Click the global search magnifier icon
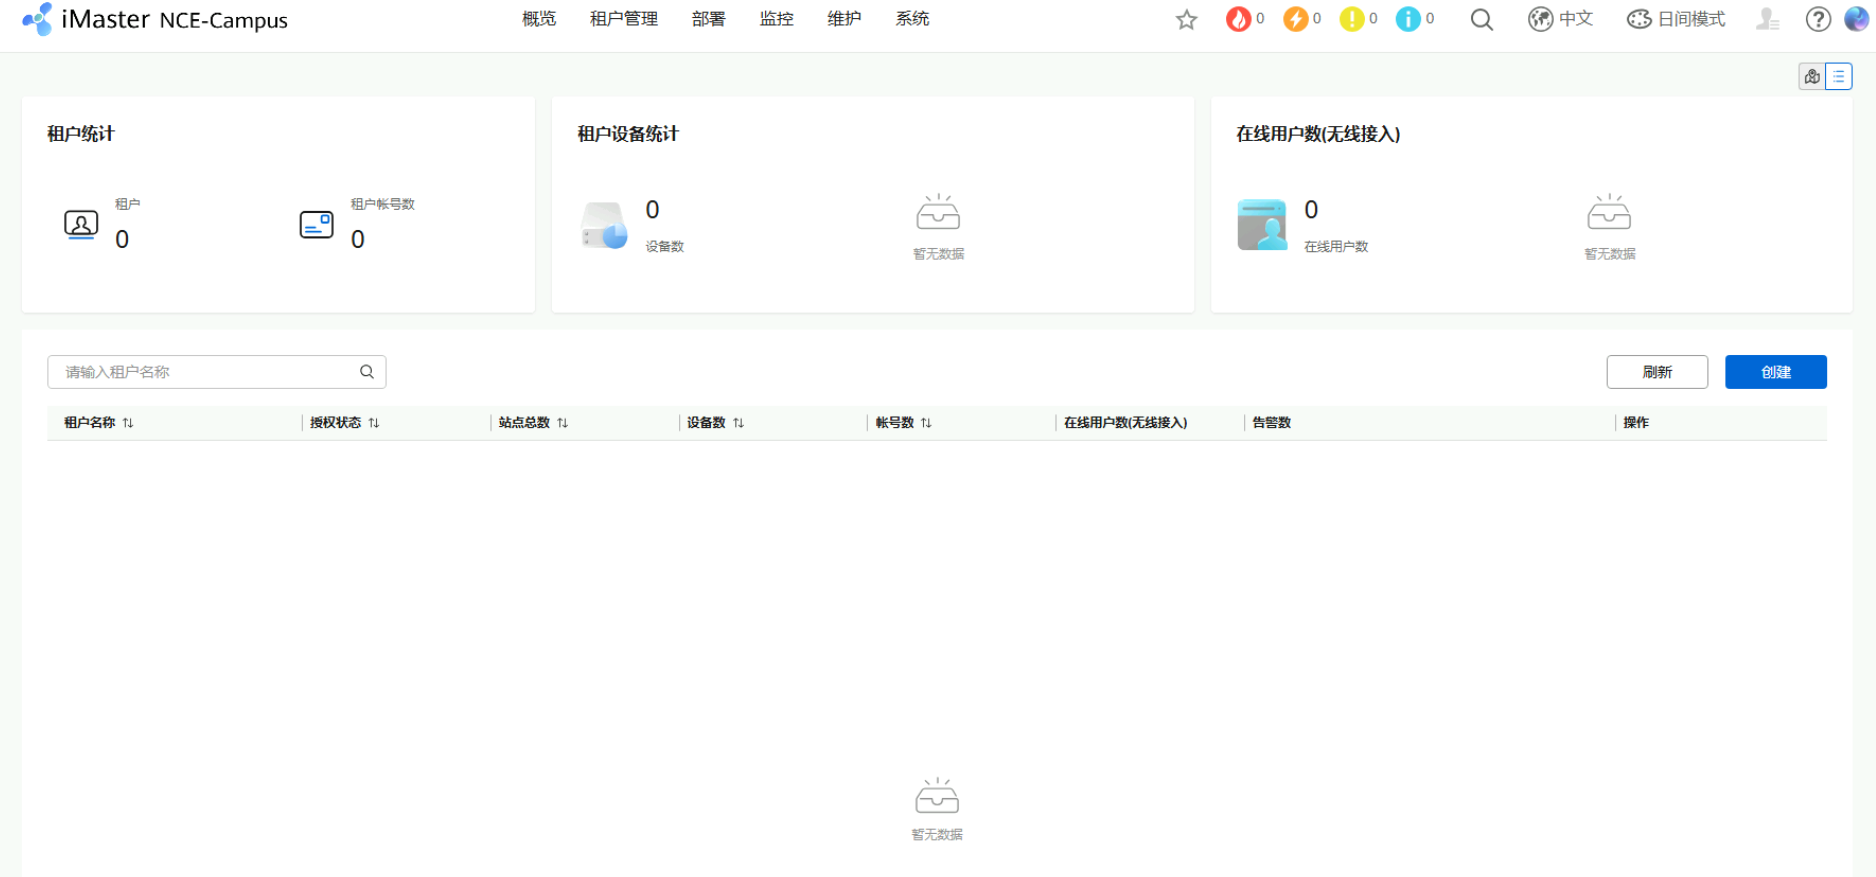This screenshot has width=1876, height=877. tap(1481, 20)
